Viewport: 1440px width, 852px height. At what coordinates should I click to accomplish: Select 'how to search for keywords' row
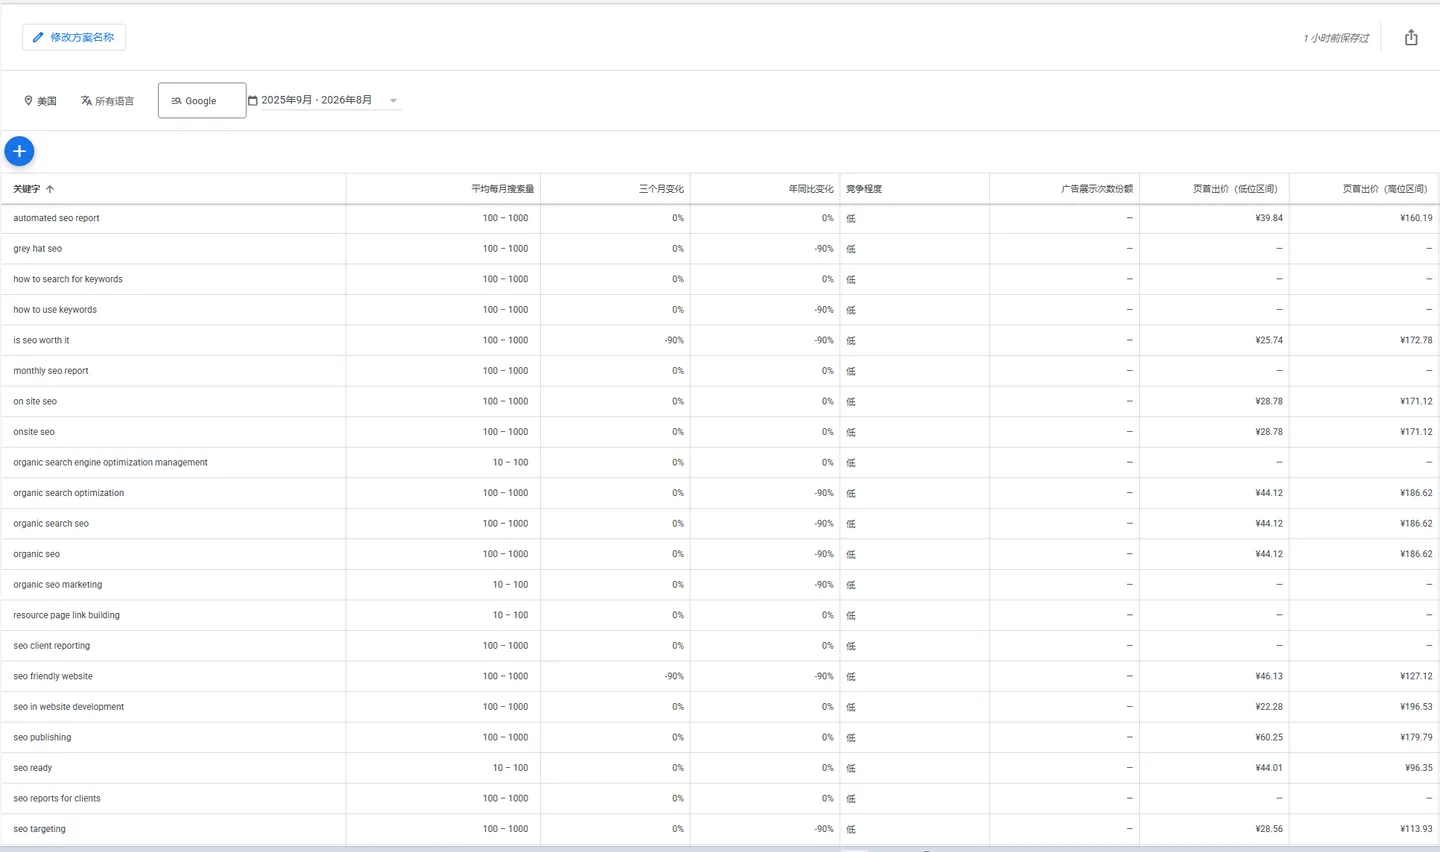(x=720, y=279)
